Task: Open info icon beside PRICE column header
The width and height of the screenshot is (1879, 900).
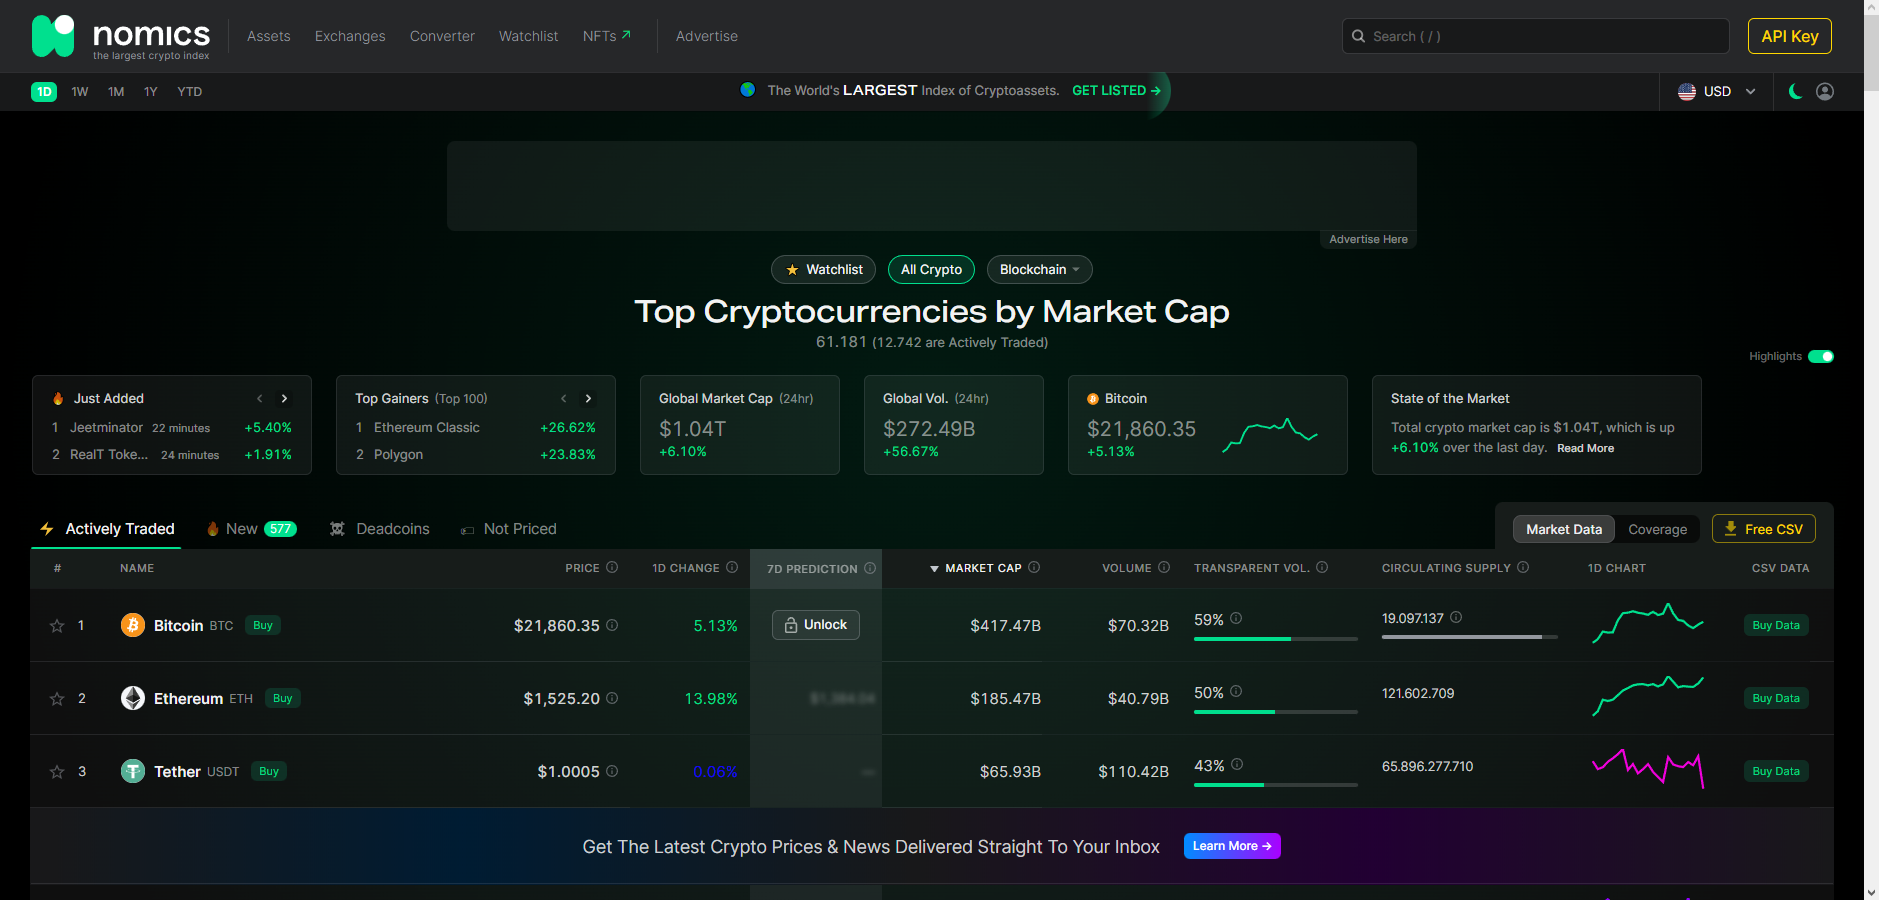Action: pos(612,567)
